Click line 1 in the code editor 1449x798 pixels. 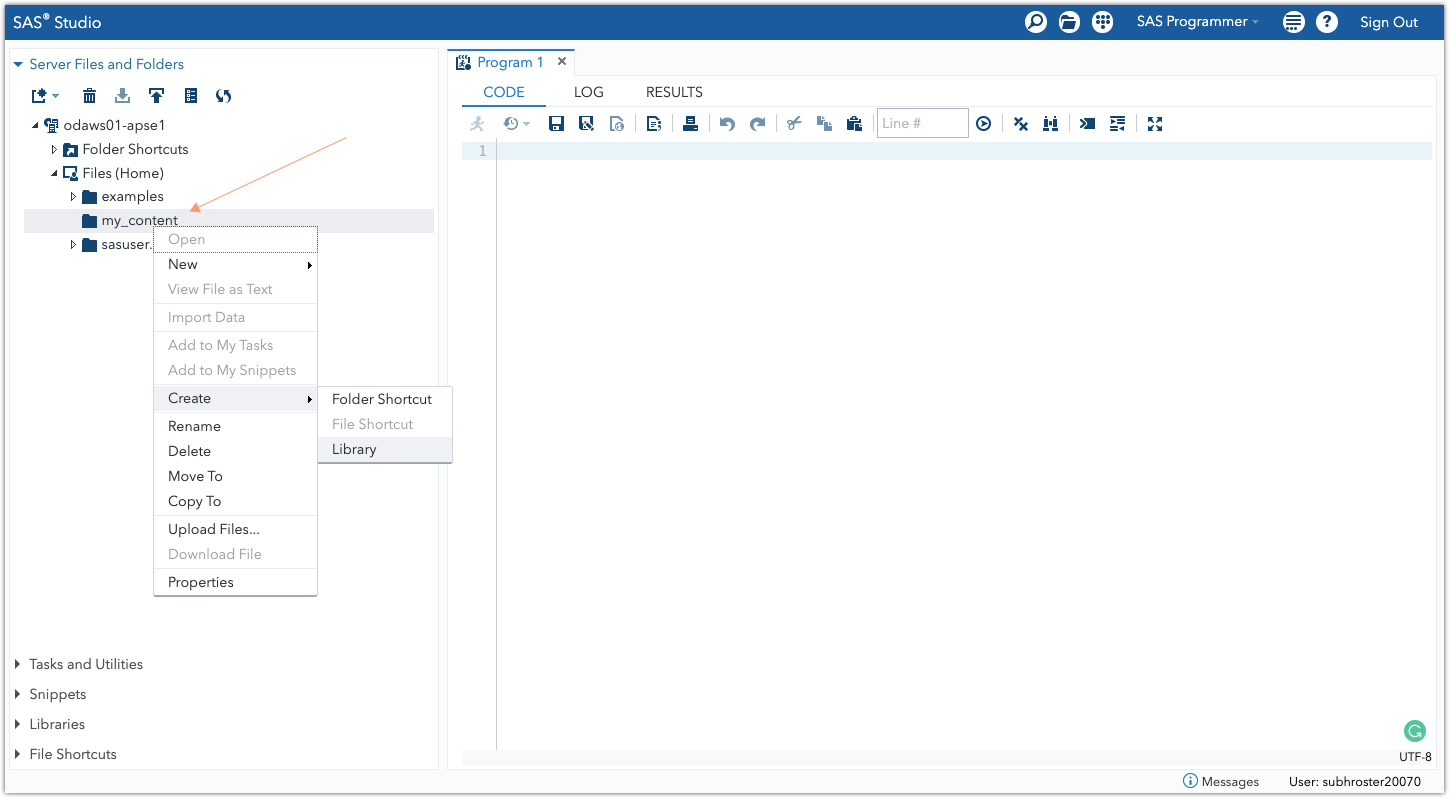[x=964, y=151]
